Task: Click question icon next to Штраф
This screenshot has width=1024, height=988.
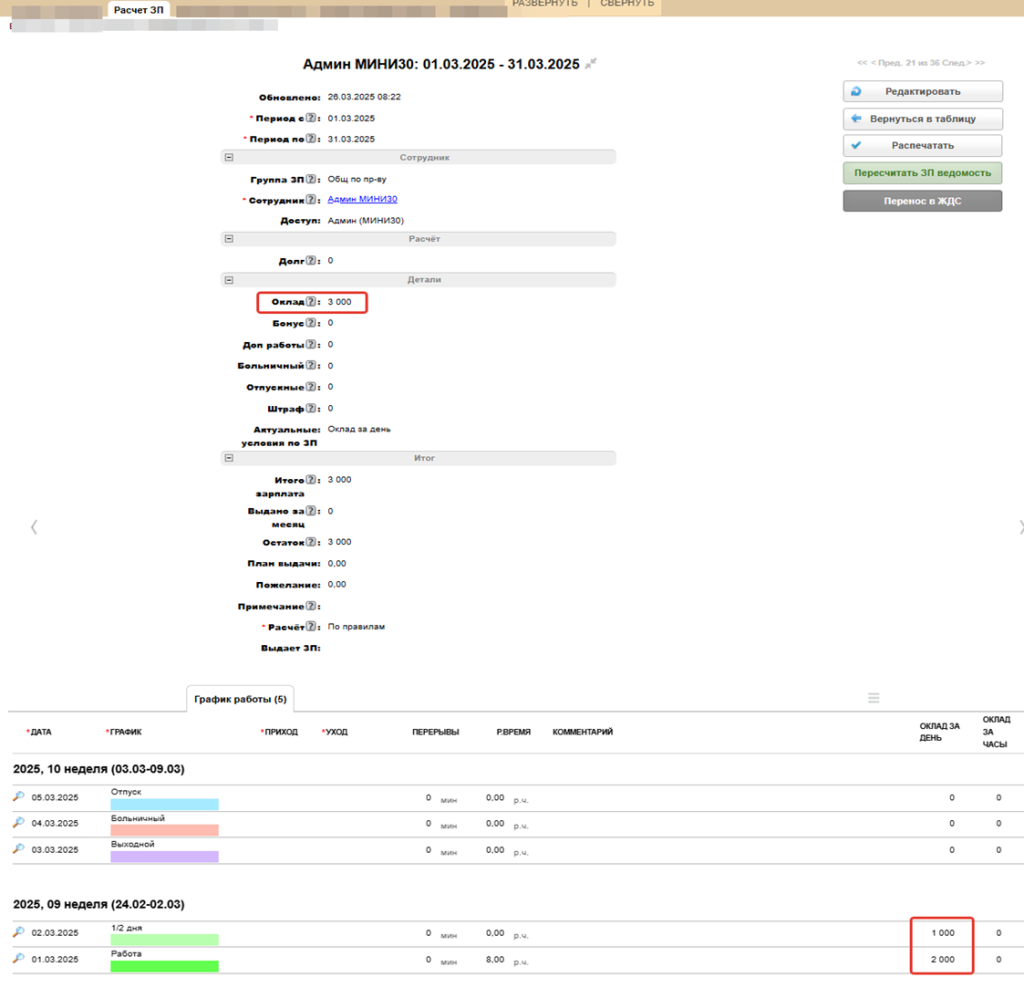Action: click(x=311, y=408)
